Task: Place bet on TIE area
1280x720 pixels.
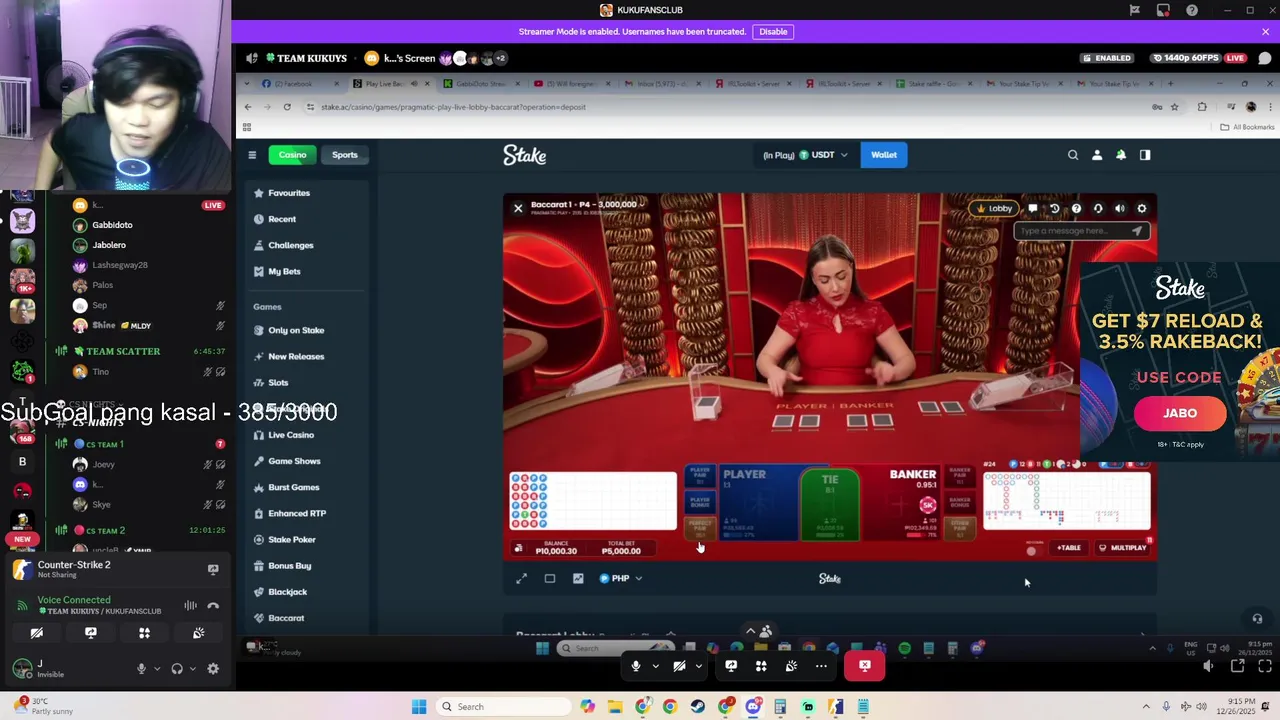Action: coord(830,503)
